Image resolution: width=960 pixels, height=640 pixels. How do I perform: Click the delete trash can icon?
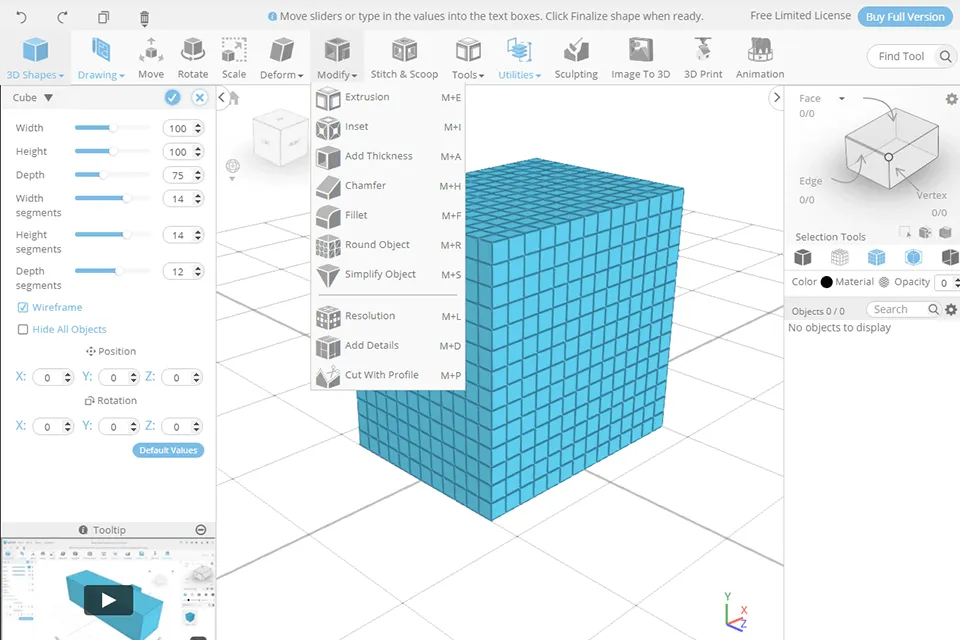(144, 17)
